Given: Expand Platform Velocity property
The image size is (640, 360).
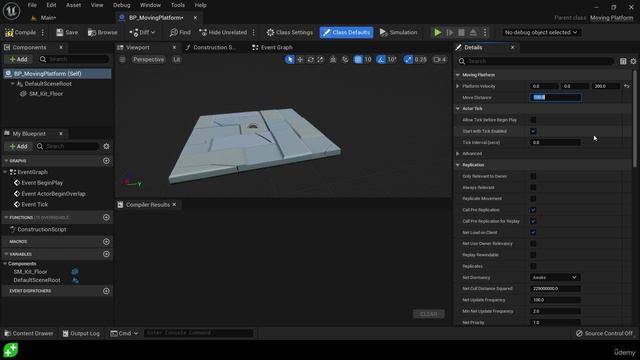Looking at the screenshot, I should pos(458,86).
